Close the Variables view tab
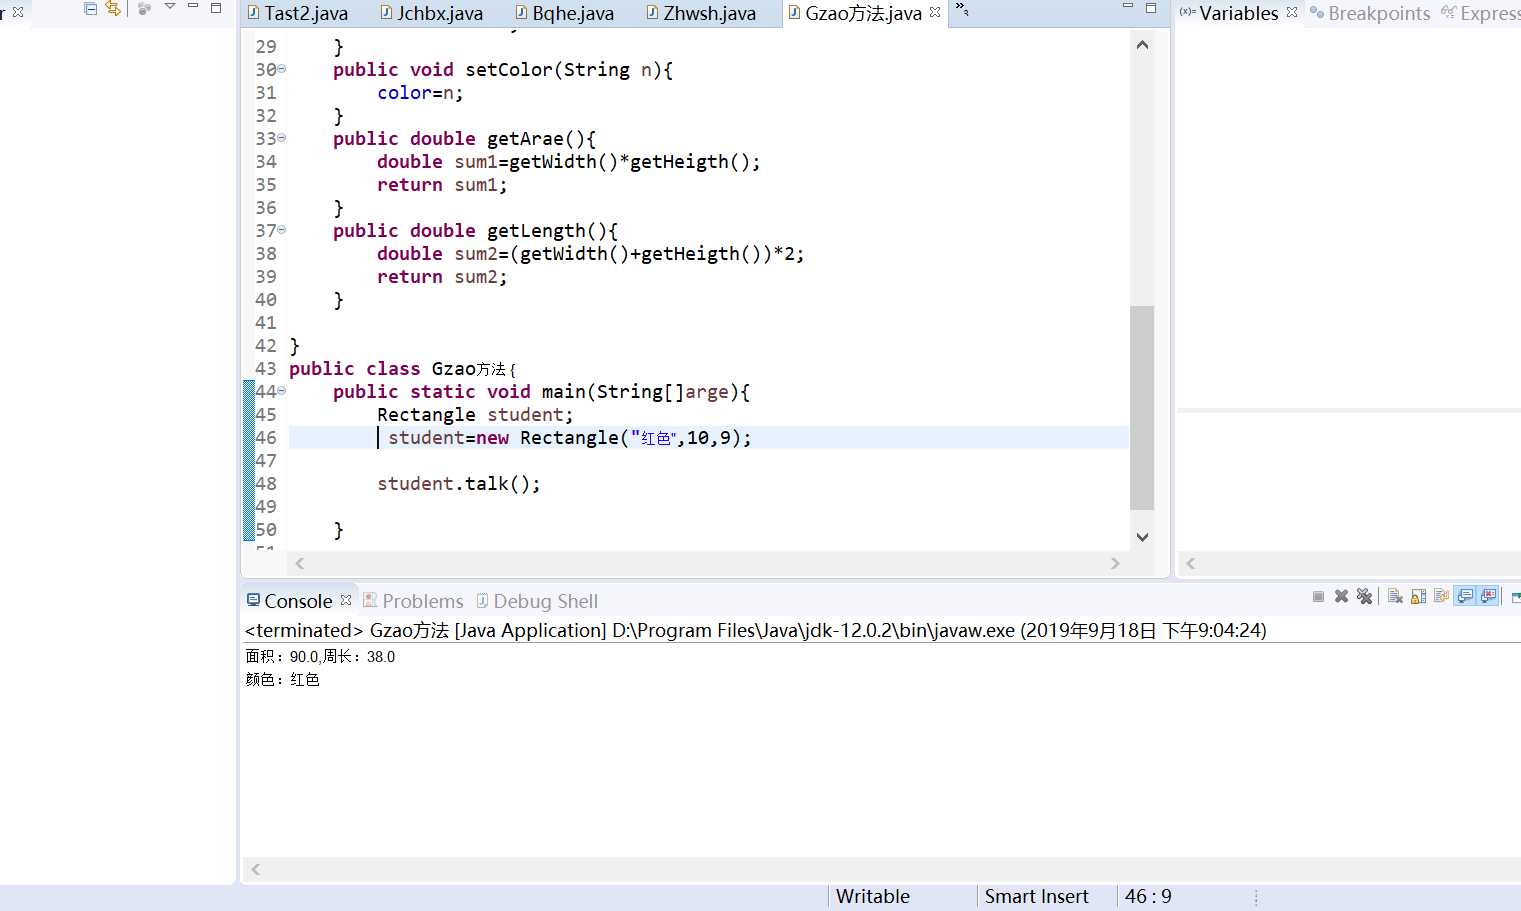The image size is (1521, 911). pyautogui.click(x=1292, y=12)
